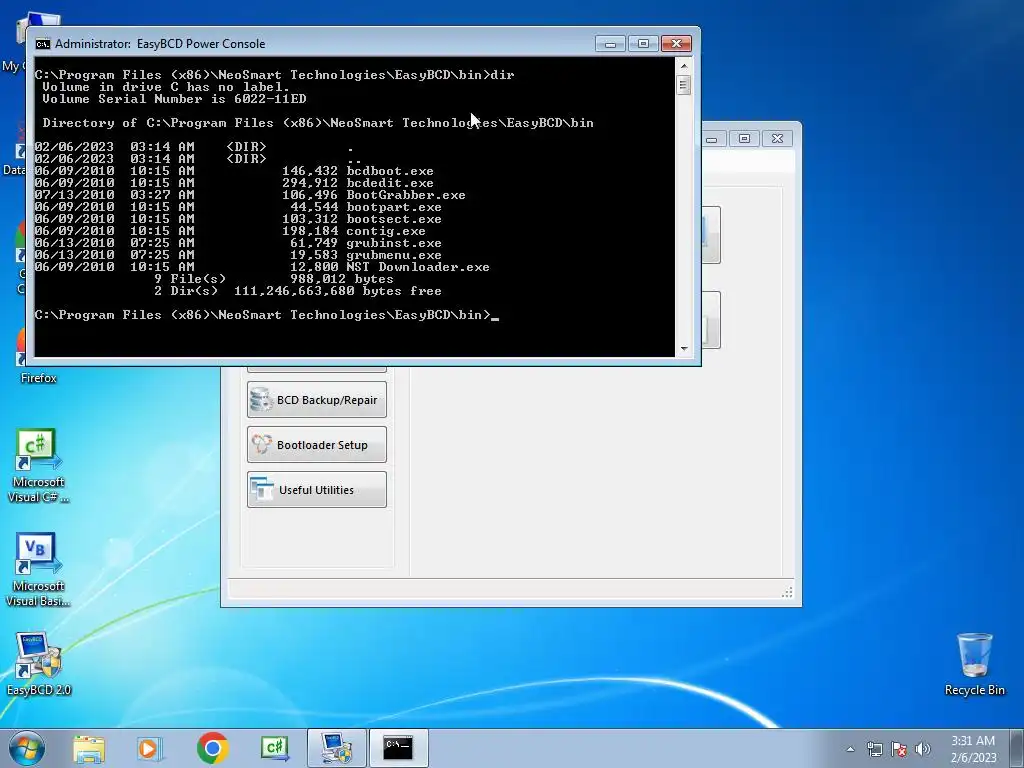Open Windows Explorer from the taskbar
The image size is (1024, 768).
(x=89, y=748)
